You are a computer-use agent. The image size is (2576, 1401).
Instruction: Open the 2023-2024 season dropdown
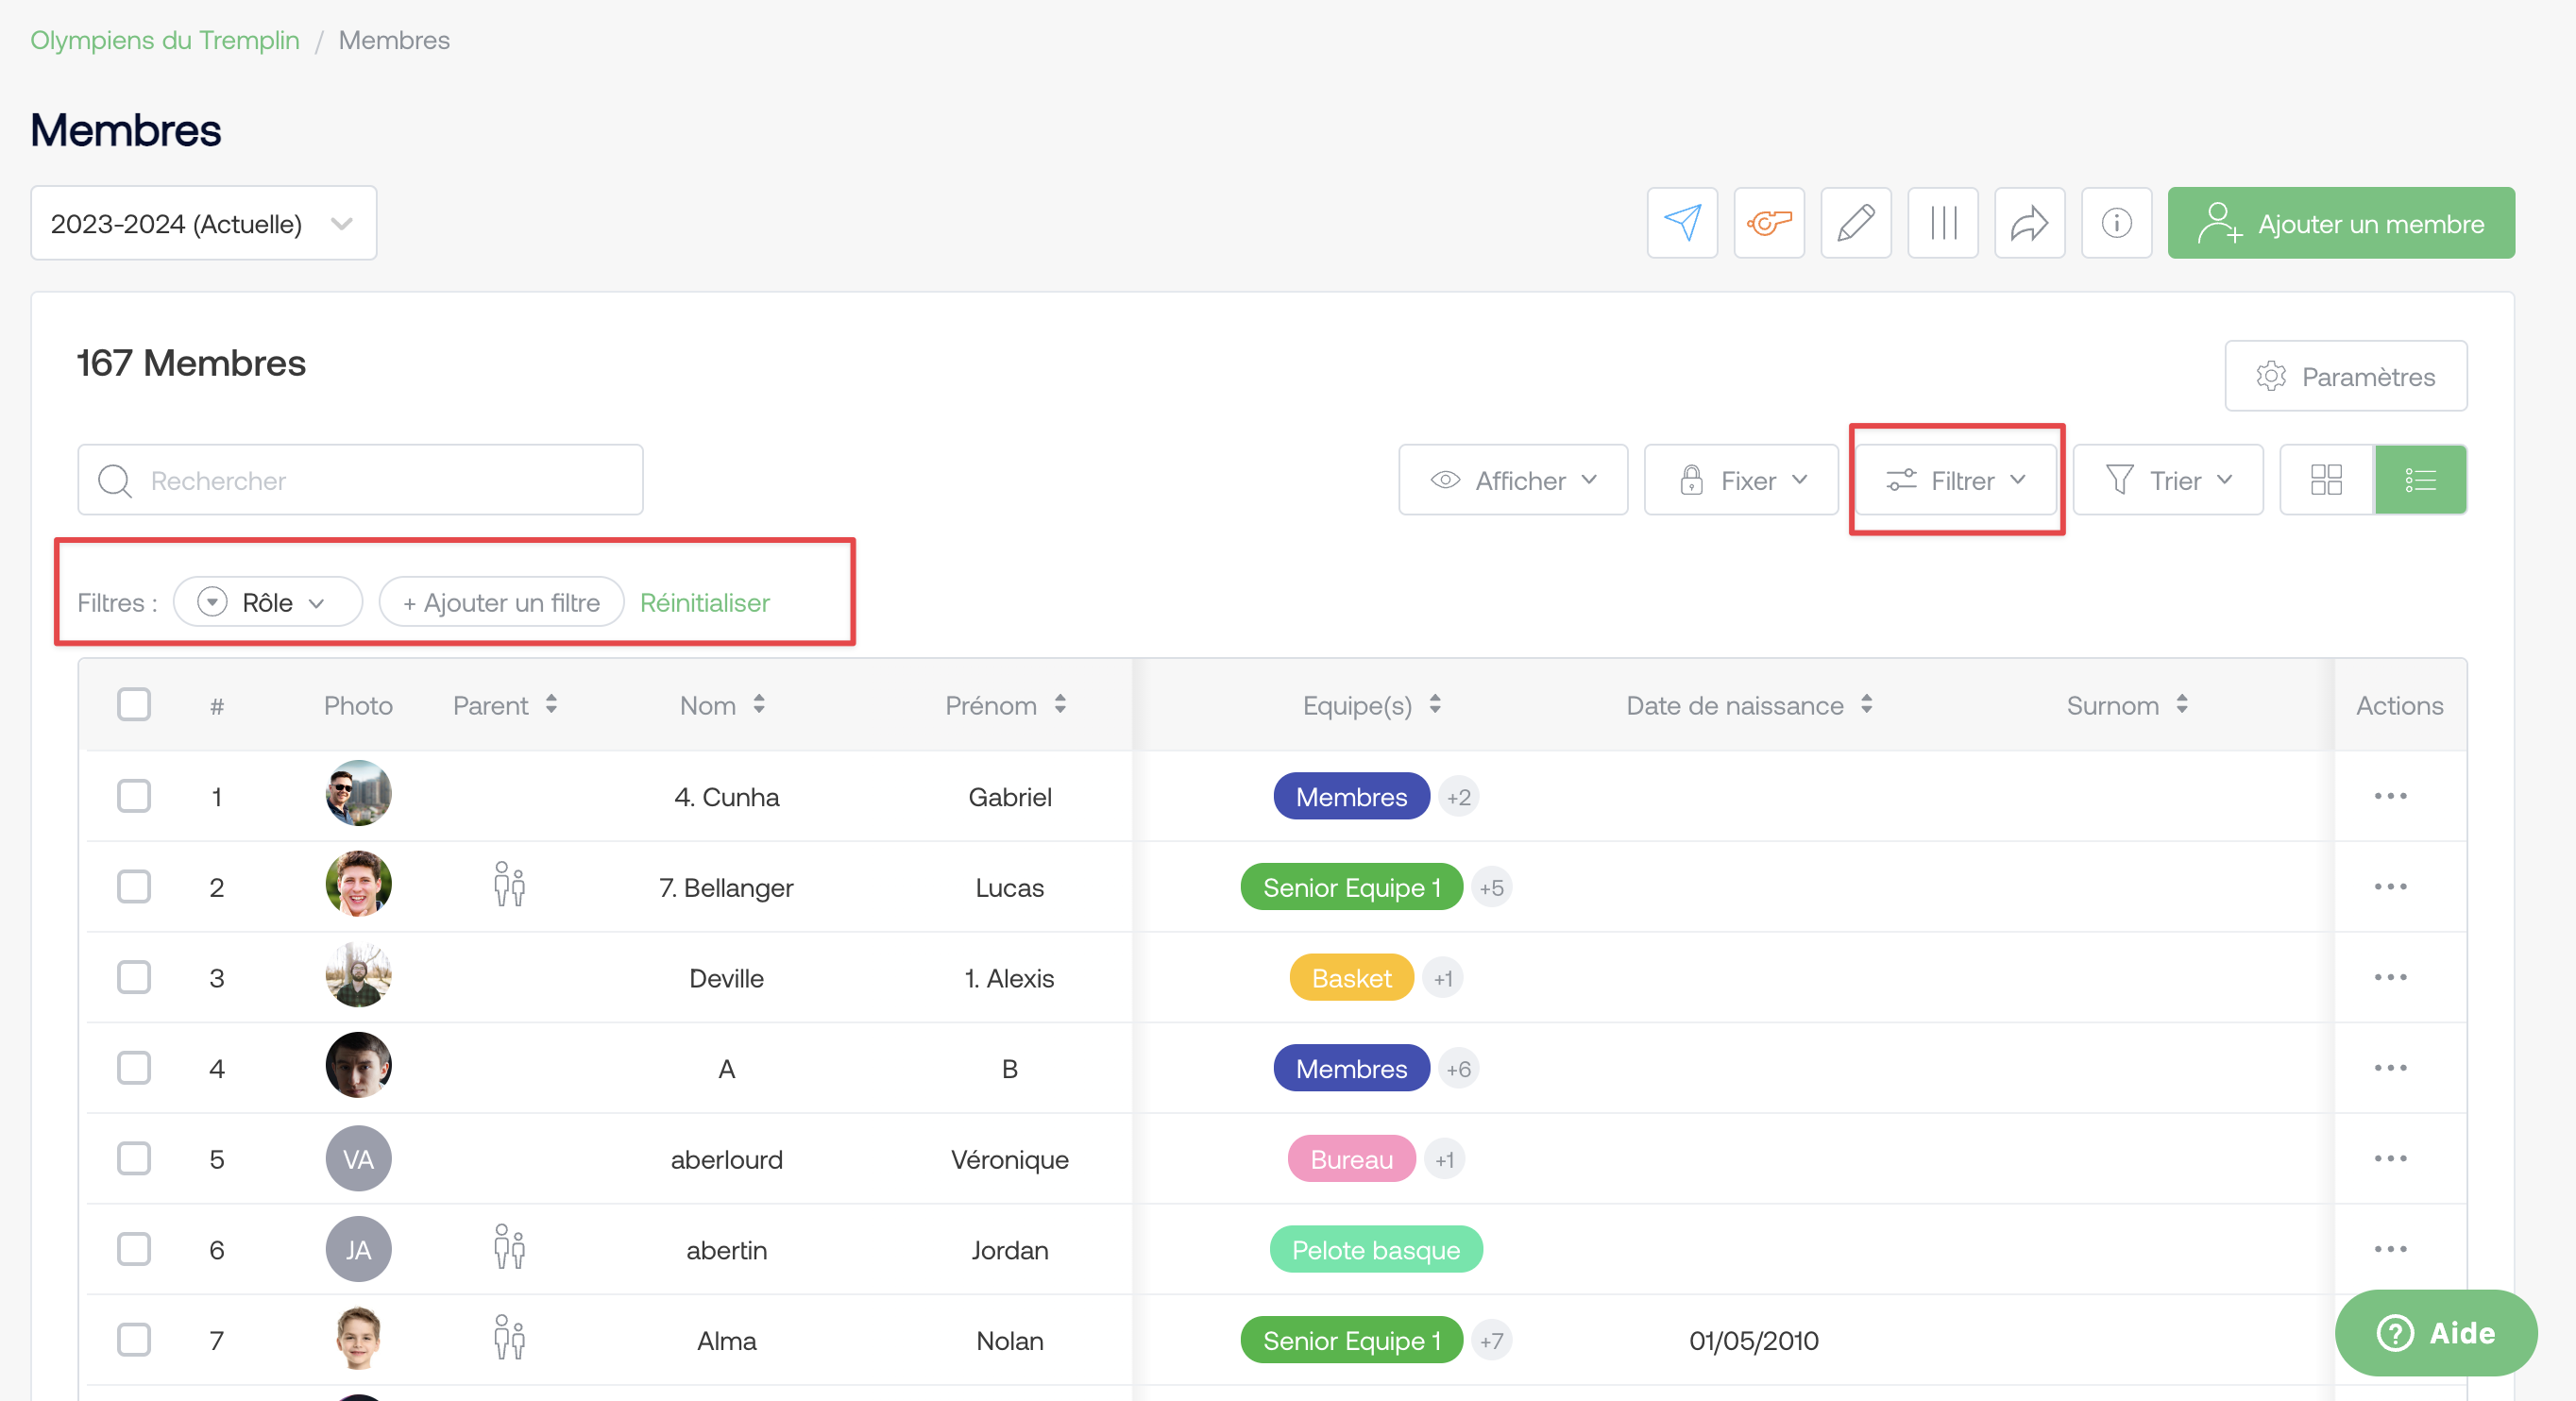[x=204, y=223]
